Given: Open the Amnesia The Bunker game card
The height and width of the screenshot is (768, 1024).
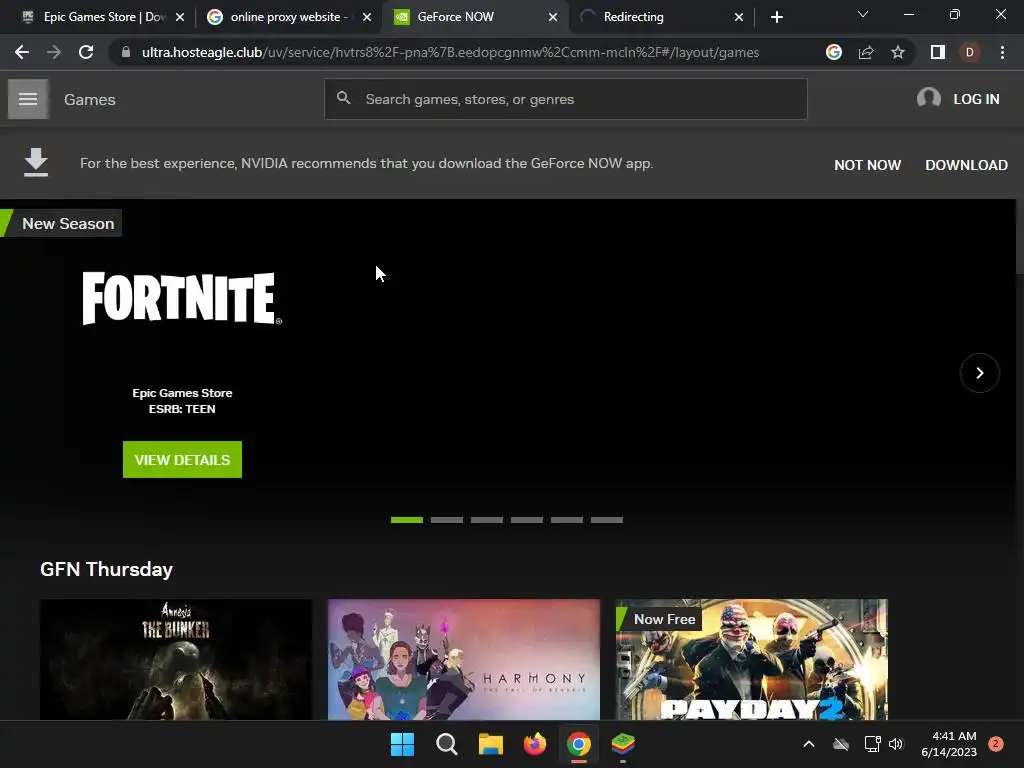Looking at the screenshot, I should point(176,660).
